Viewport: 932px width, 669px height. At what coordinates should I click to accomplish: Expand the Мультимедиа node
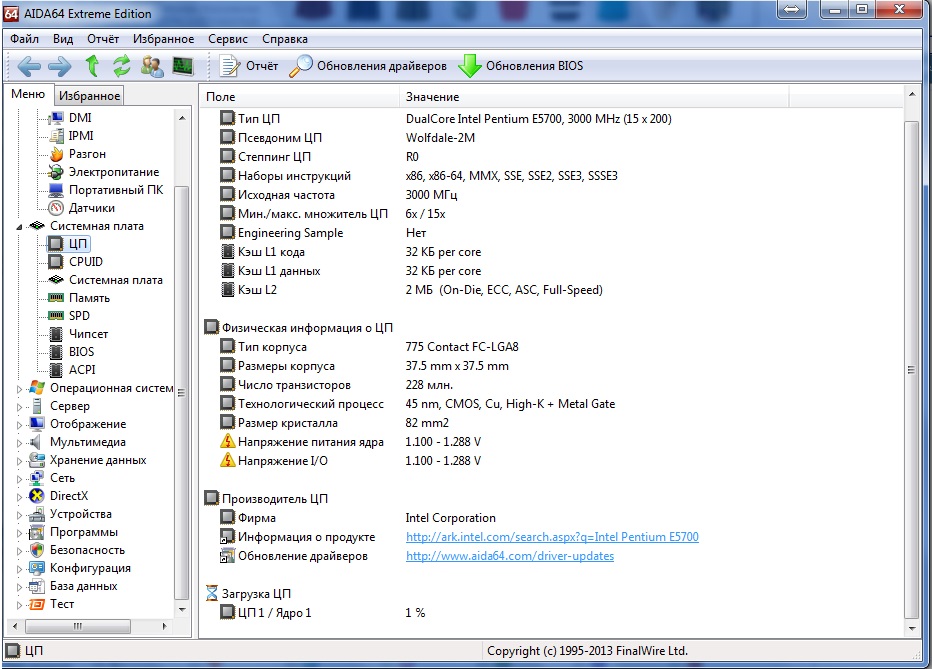[x=19, y=443]
